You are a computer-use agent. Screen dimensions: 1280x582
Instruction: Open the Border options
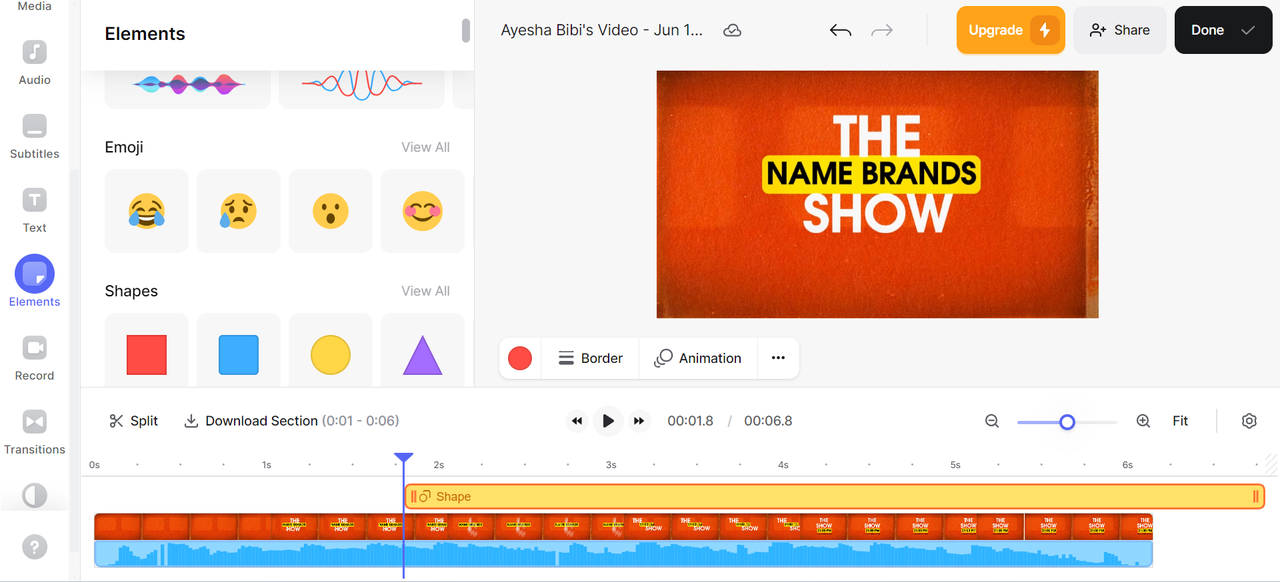point(590,358)
